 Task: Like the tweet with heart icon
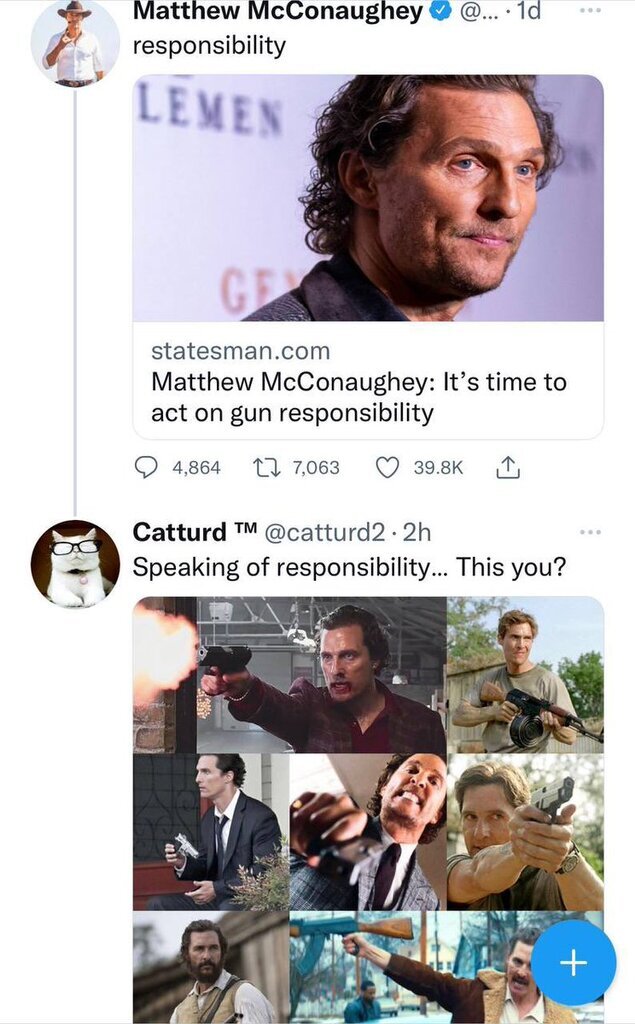[387, 467]
